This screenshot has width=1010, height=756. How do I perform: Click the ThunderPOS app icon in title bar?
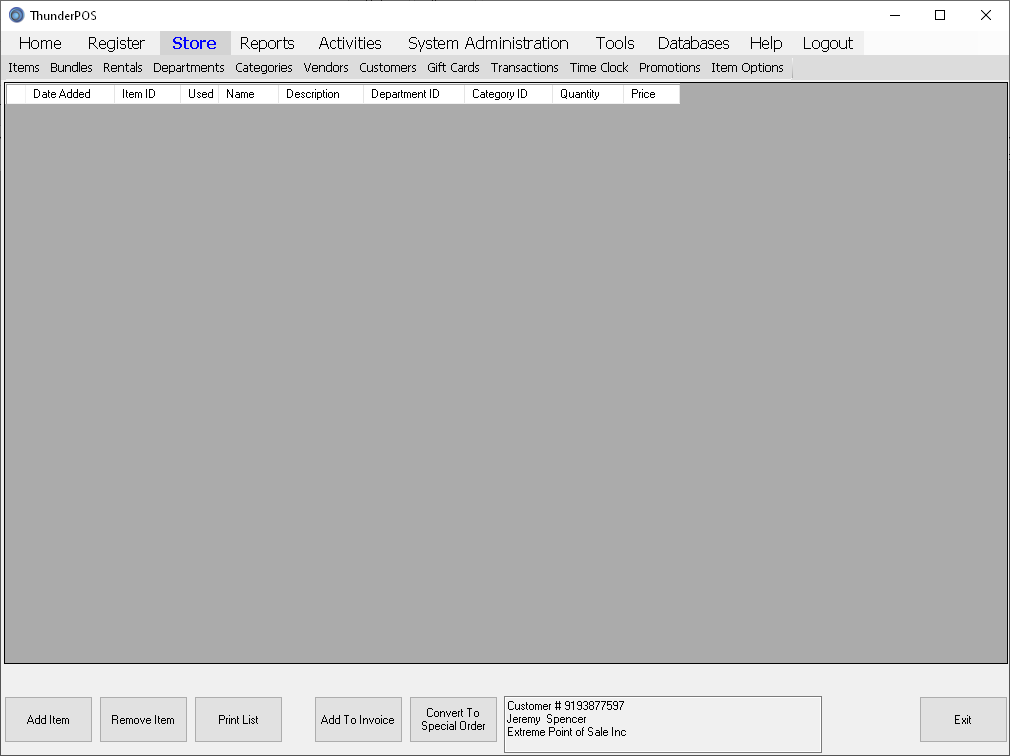point(16,15)
